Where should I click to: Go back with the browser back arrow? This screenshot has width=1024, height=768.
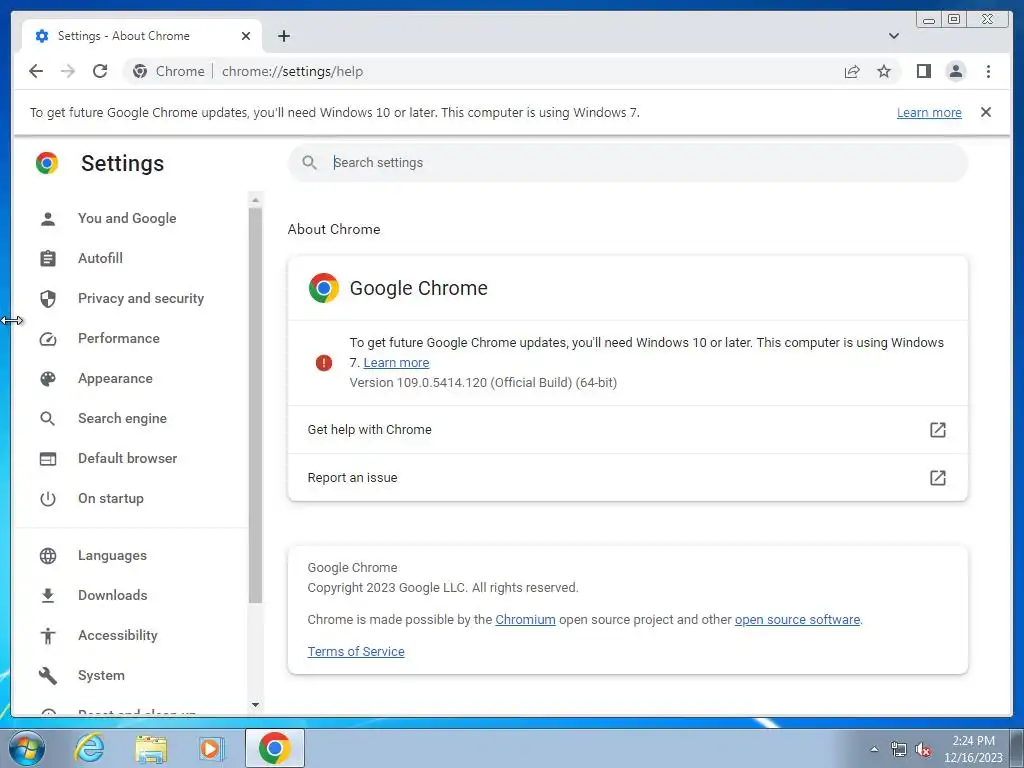click(36, 71)
